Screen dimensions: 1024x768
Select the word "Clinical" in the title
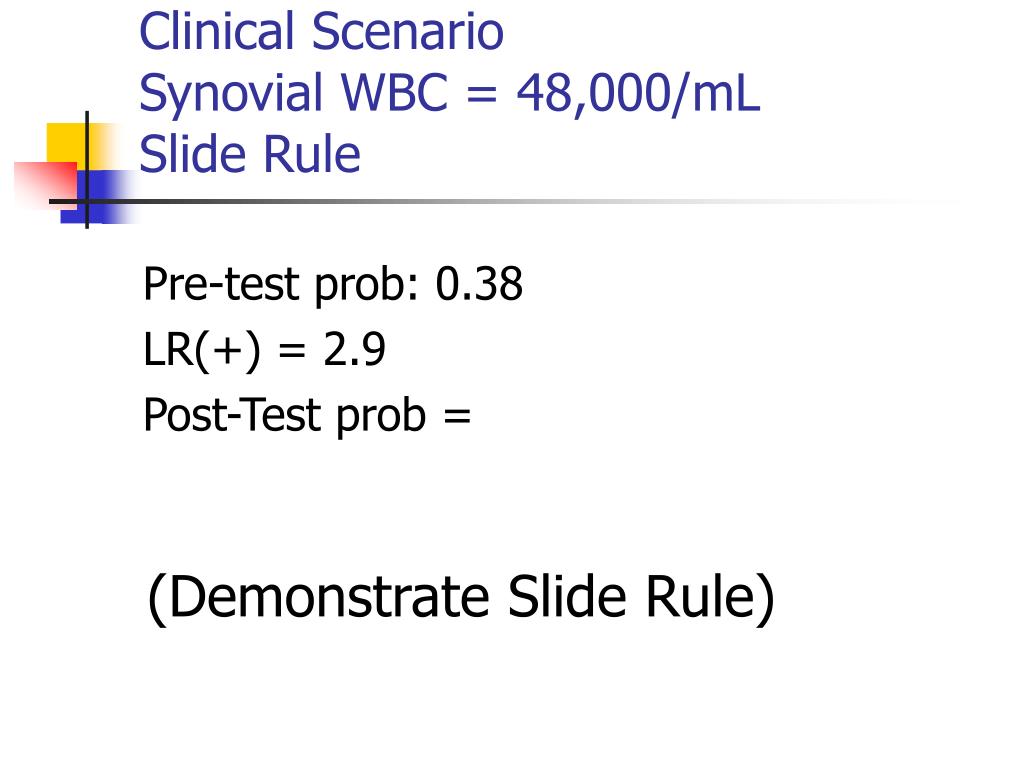(x=217, y=31)
